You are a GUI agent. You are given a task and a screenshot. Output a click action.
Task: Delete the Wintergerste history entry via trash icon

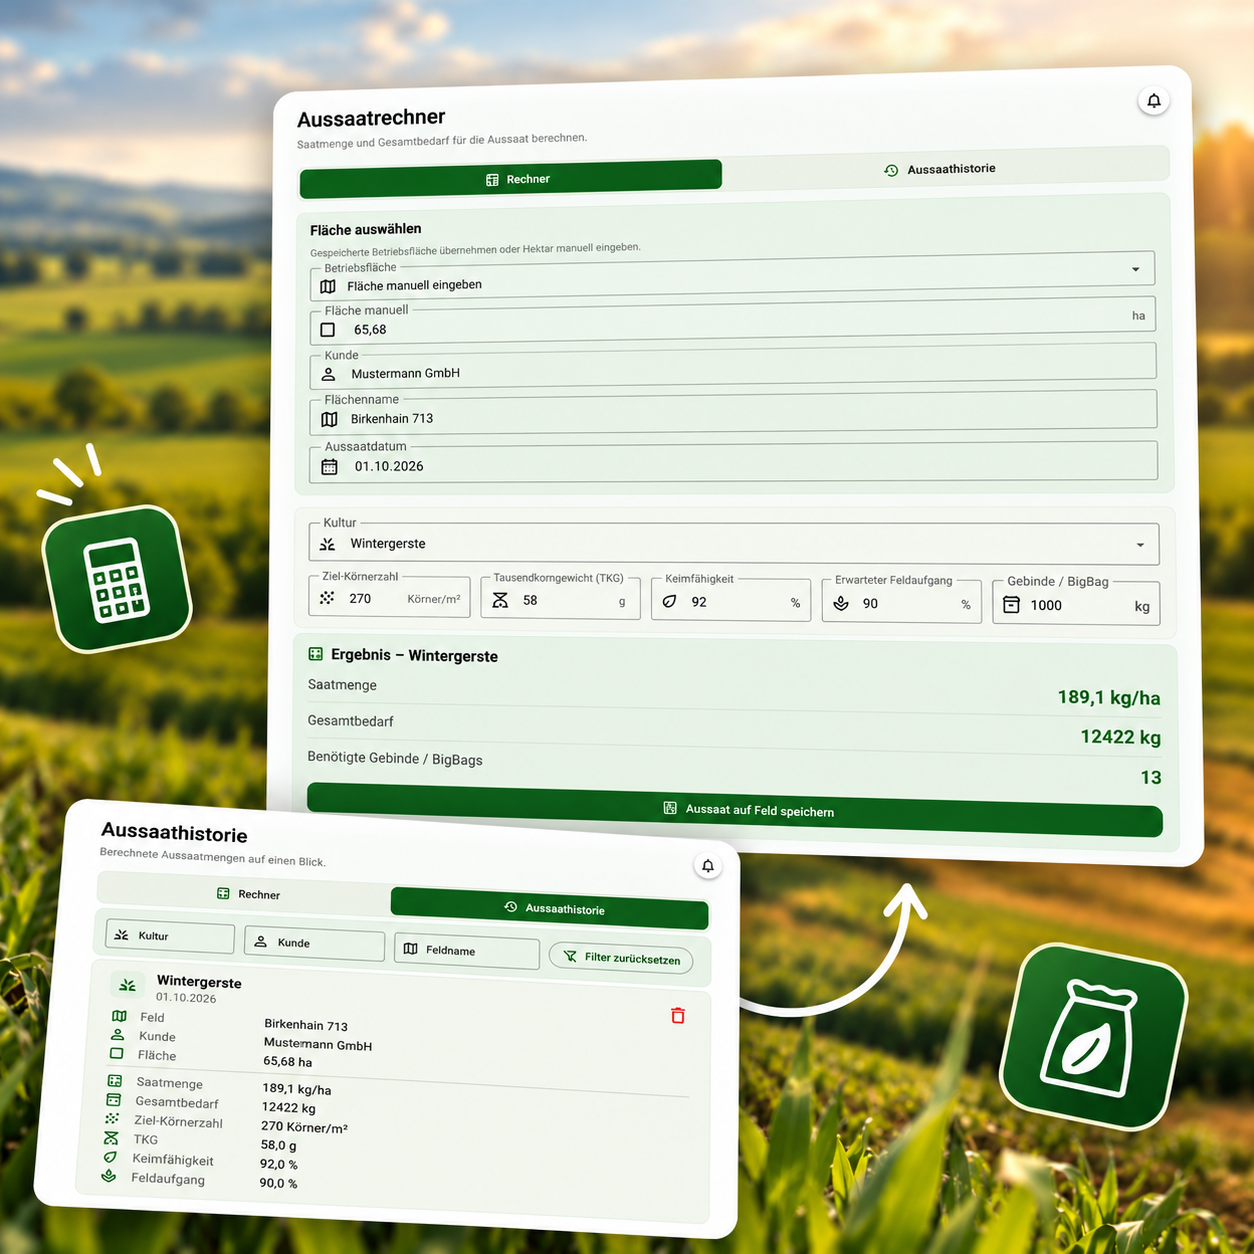[678, 1016]
